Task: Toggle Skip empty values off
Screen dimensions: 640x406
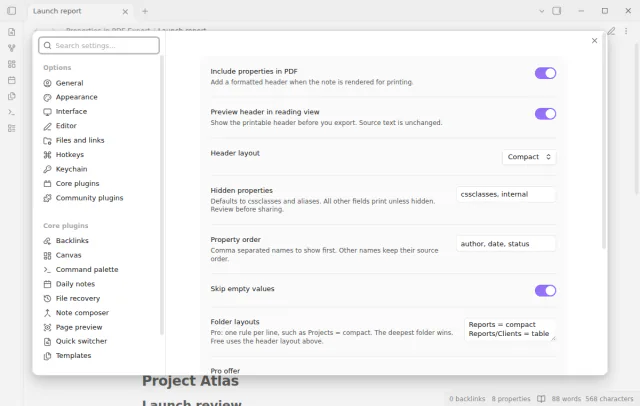Action: tap(545, 291)
